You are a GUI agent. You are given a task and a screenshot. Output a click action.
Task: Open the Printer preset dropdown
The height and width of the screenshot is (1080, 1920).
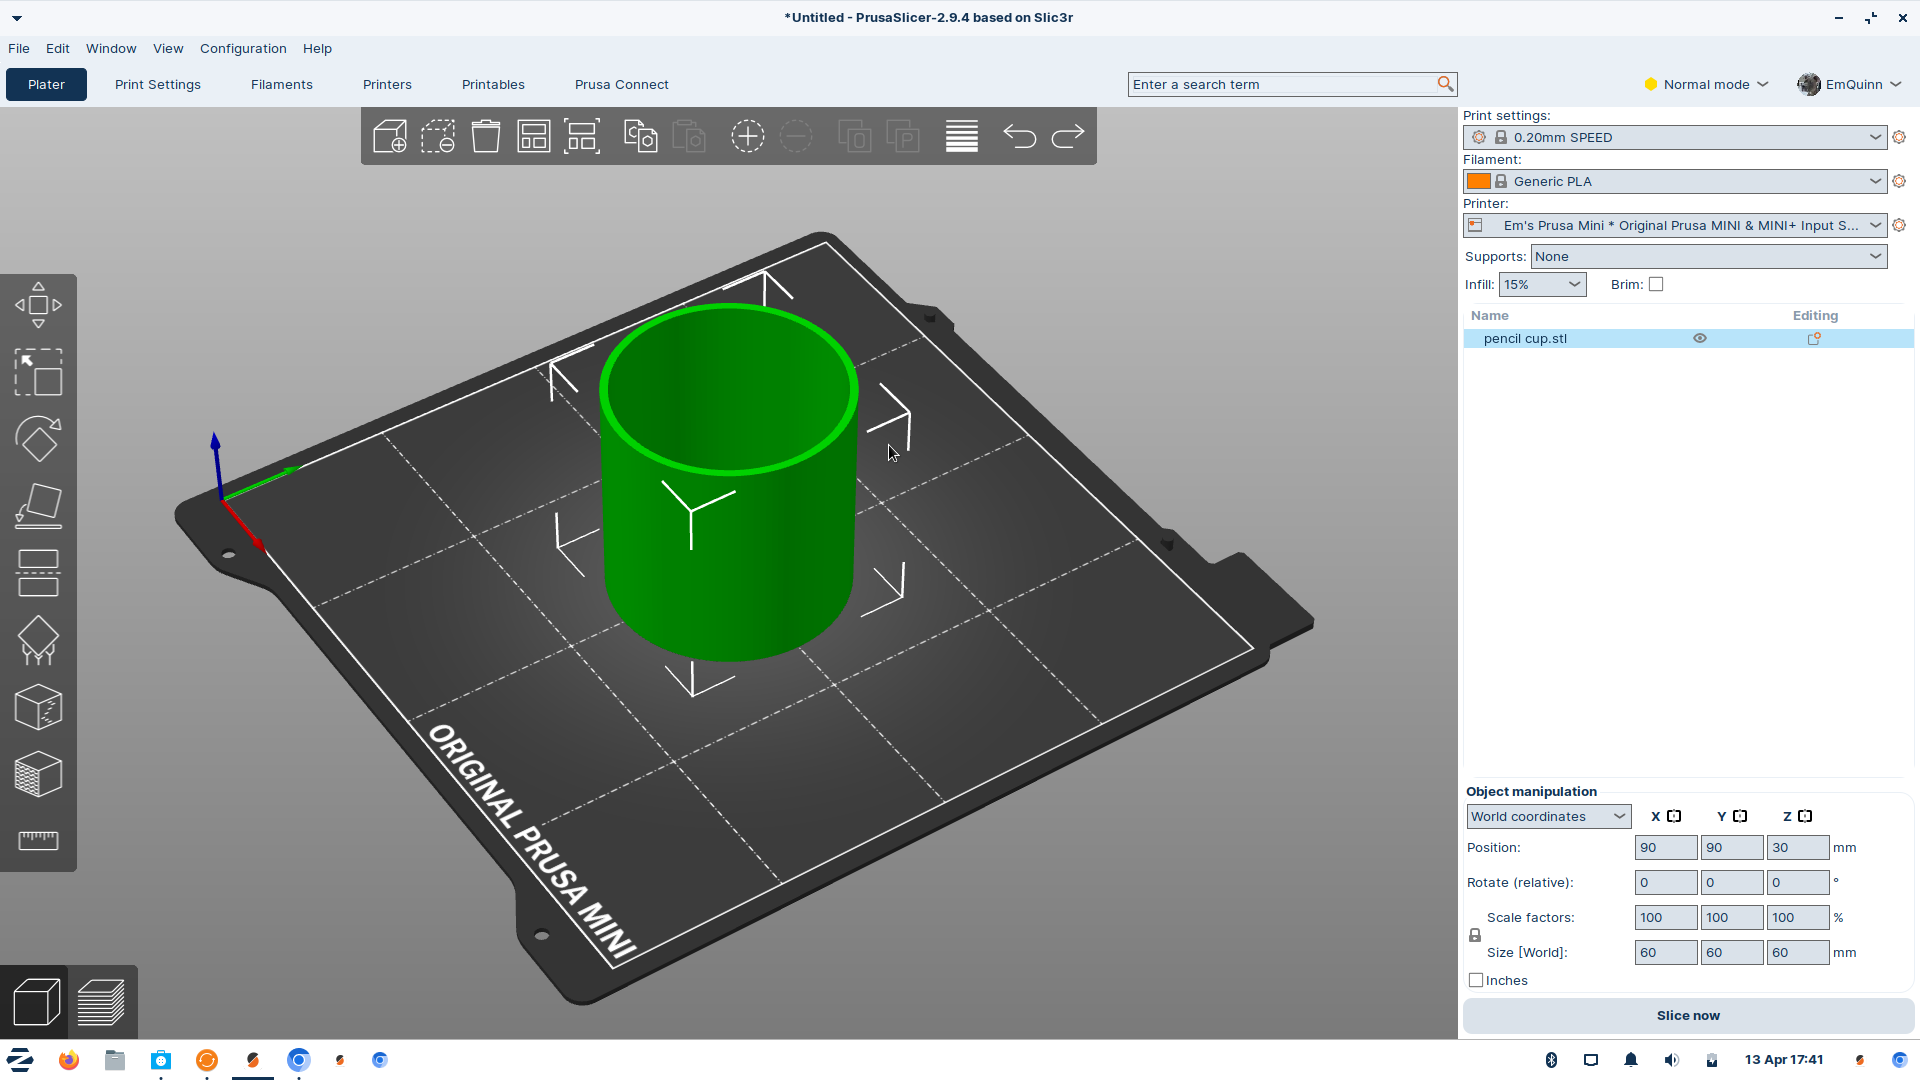point(1675,225)
